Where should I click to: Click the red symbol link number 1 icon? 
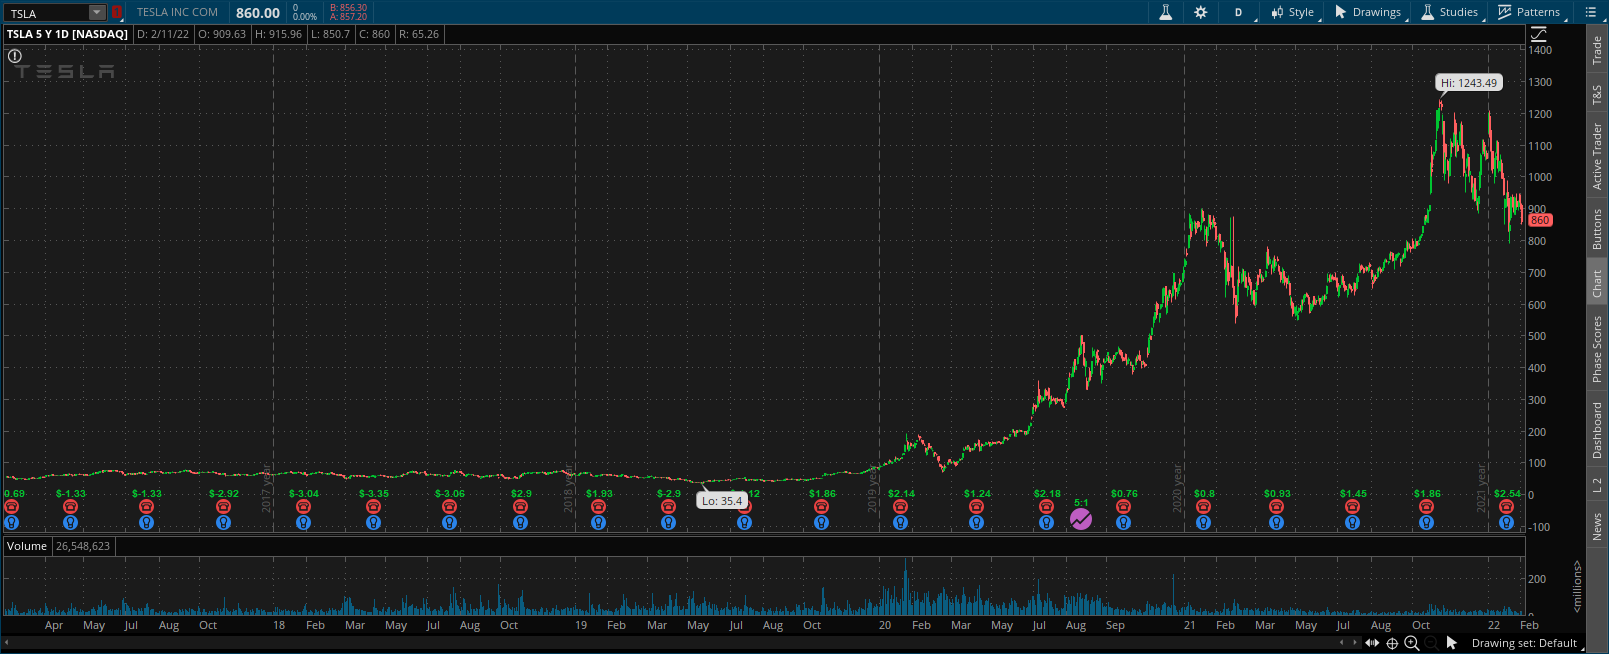[117, 13]
